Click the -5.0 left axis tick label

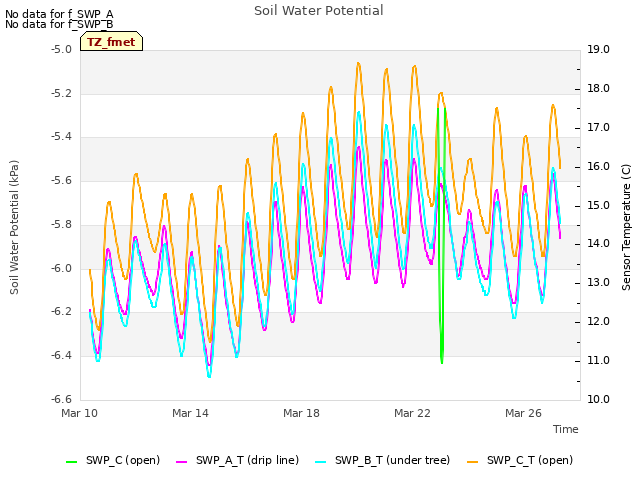[x=61, y=49]
